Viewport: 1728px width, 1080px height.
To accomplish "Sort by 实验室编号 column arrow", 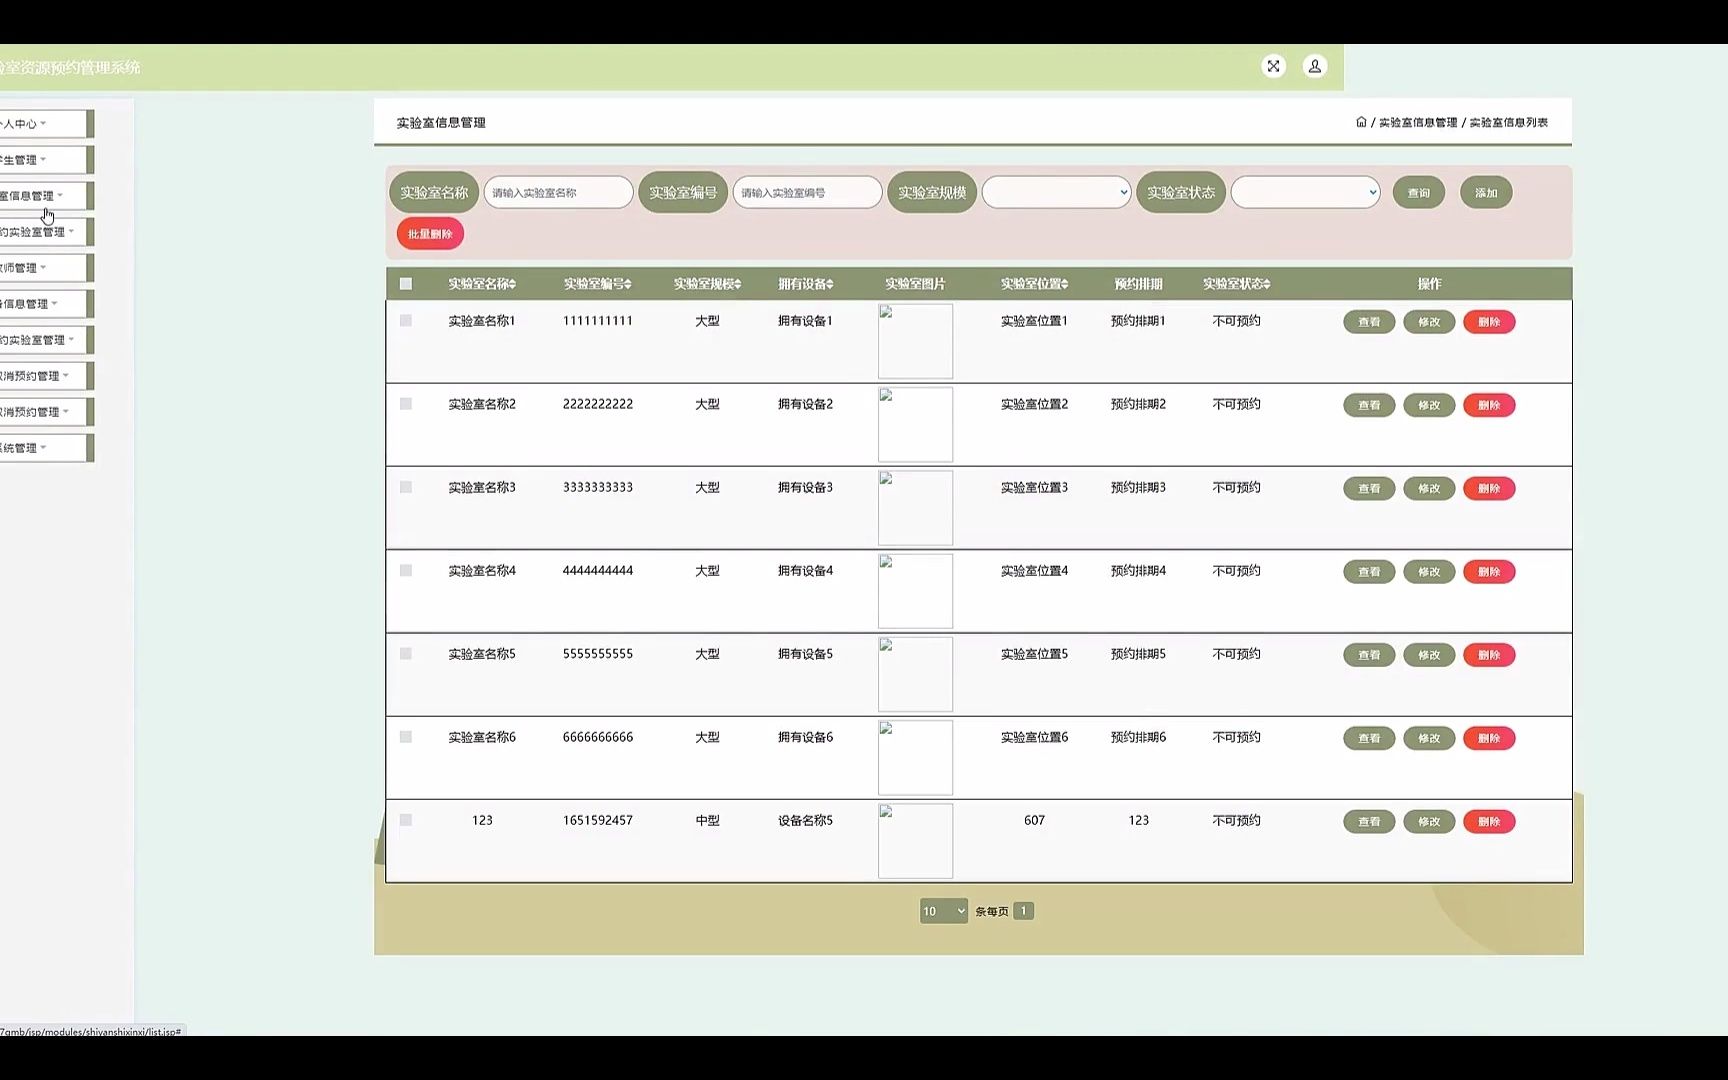I will point(628,284).
